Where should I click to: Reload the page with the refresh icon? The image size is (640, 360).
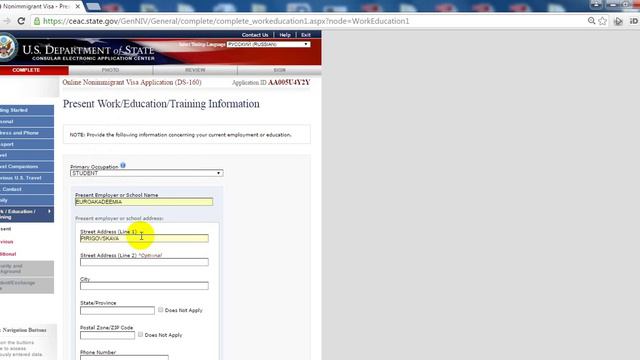click(x=21, y=21)
